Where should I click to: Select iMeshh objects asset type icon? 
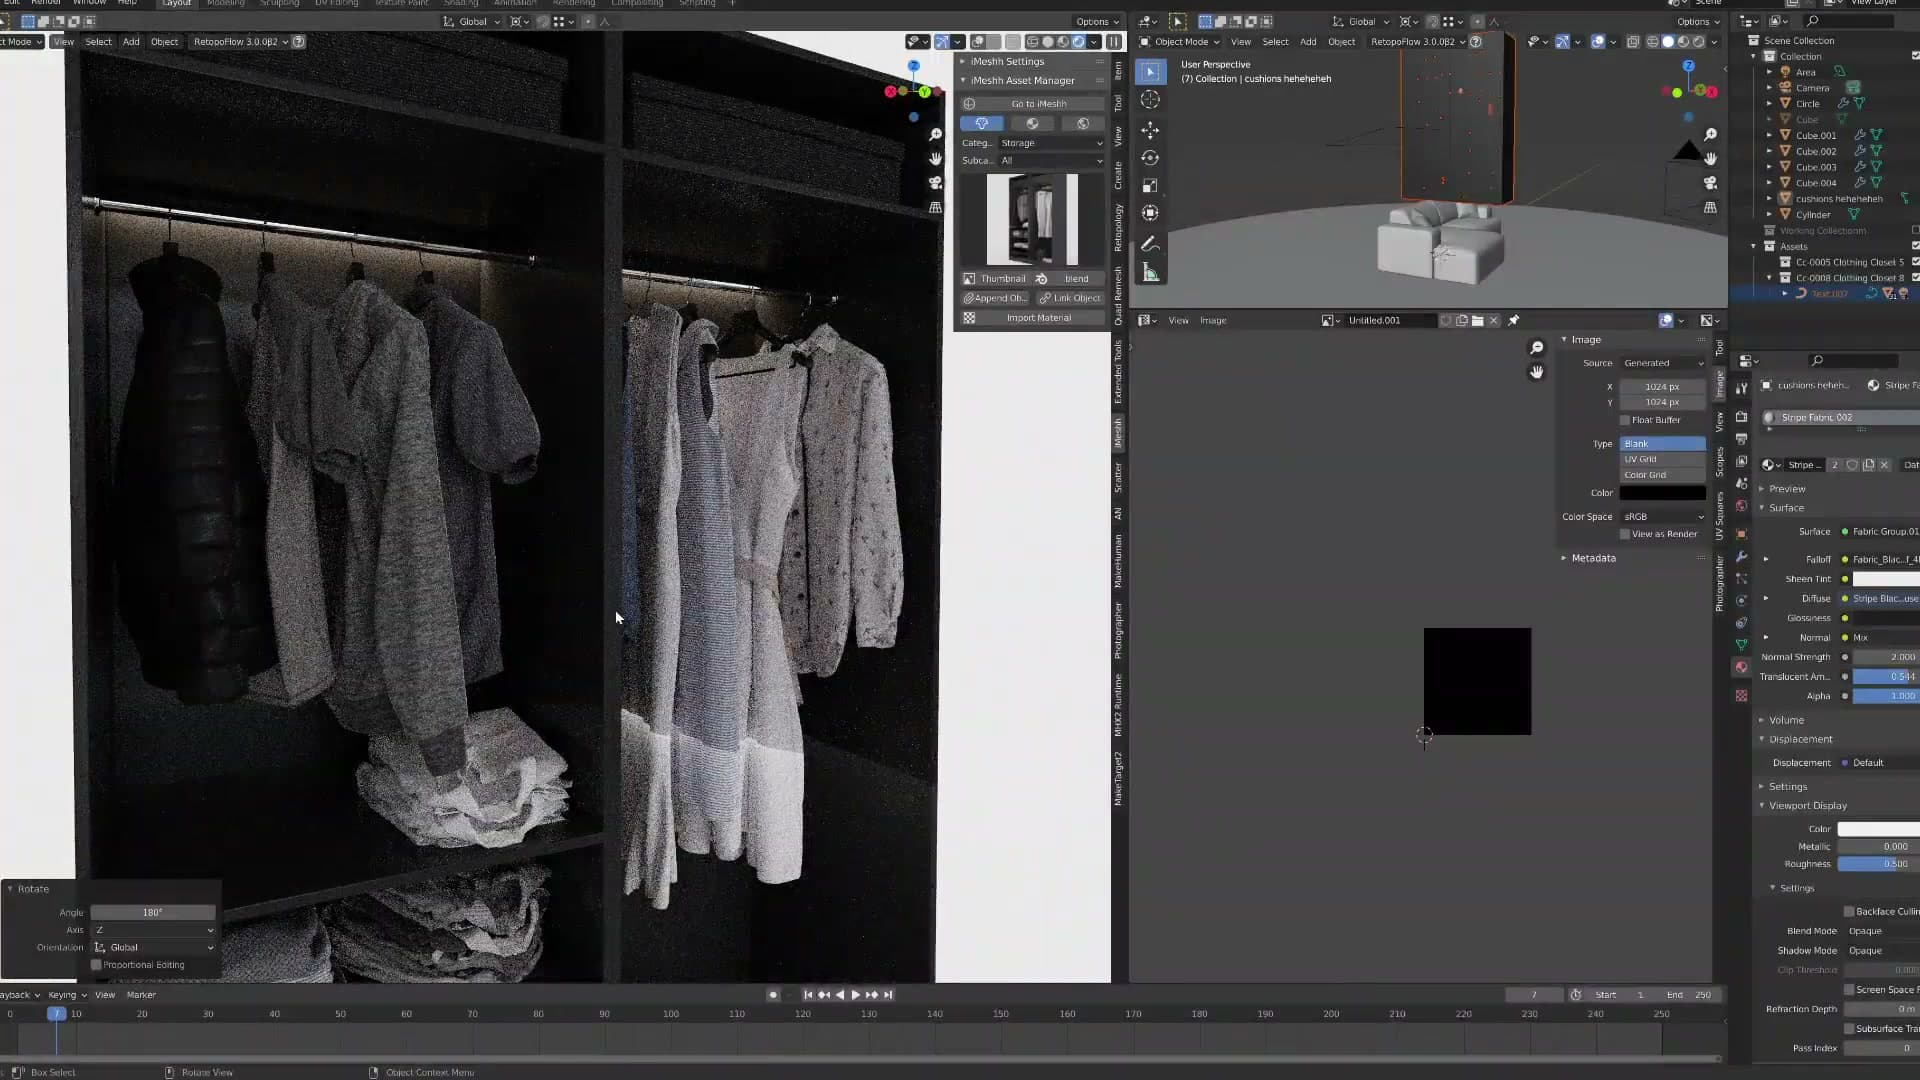tap(982, 124)
